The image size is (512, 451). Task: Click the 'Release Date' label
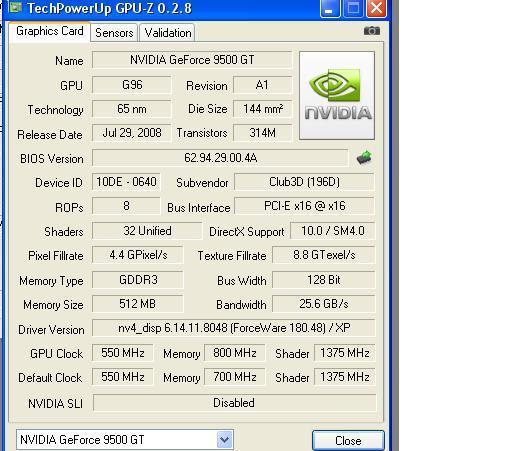point(50,135)
